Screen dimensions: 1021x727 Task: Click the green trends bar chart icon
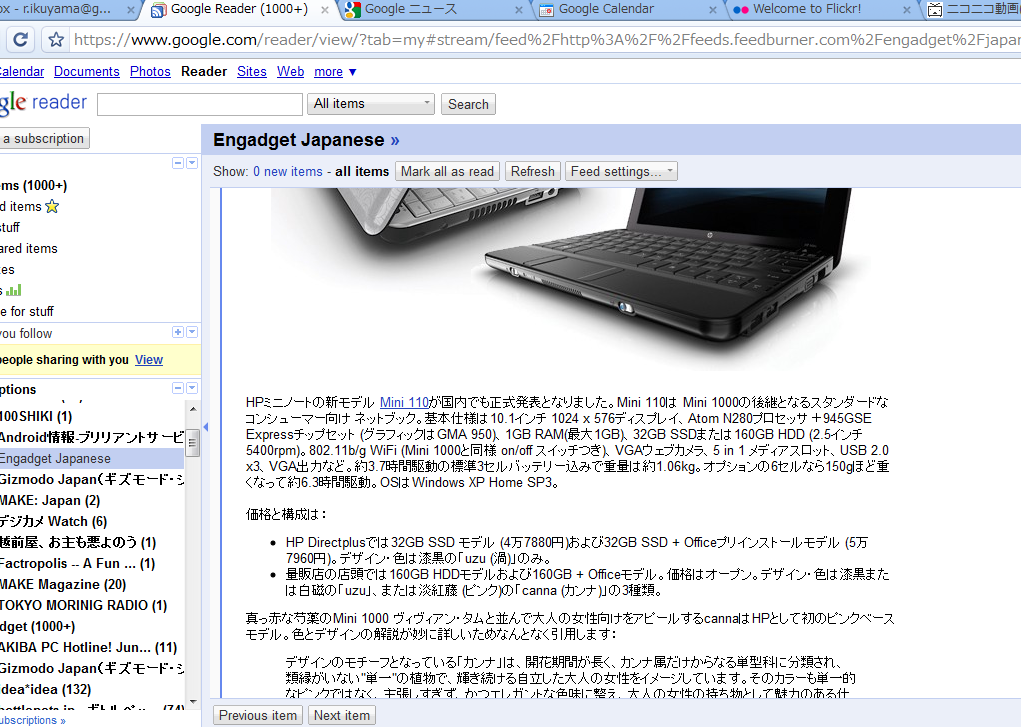(x=14, y=290)
